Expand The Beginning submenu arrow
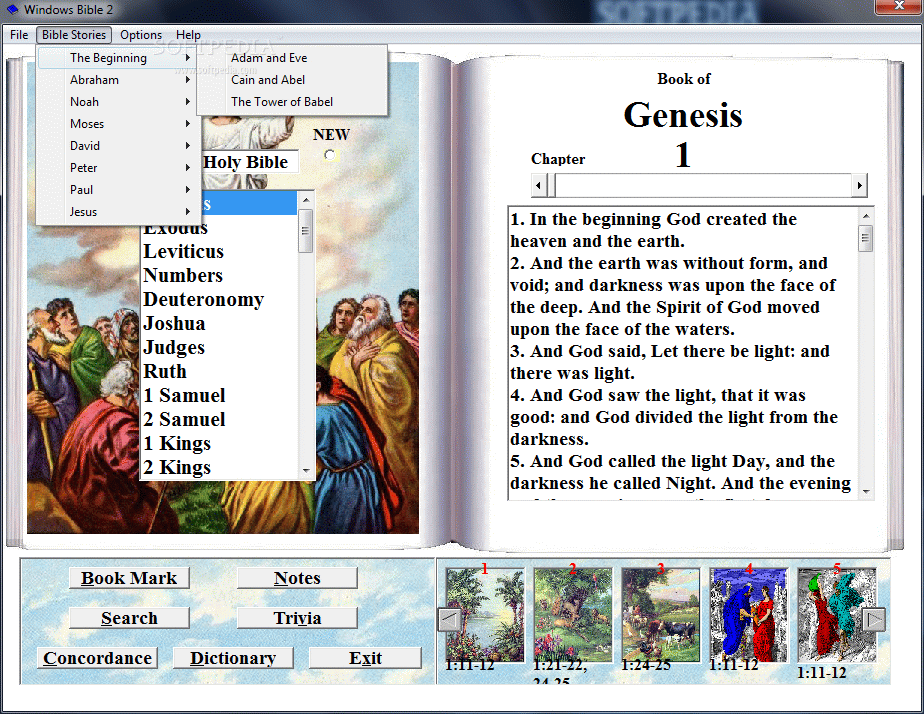Image resolution: width=924 pixels, height=714 pixels. [x=187, y=58]
